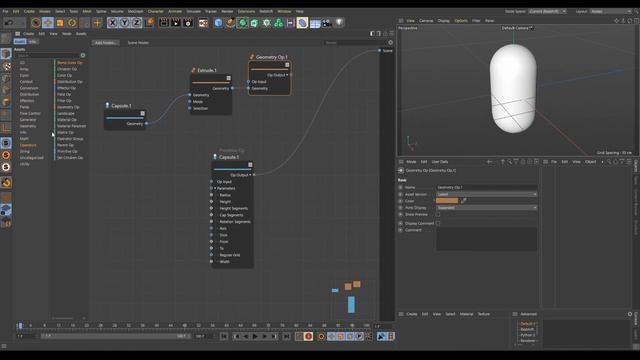640x360 pixels.
Task: Click the Light bulb icon in toolbar
Action: (339, 22)
